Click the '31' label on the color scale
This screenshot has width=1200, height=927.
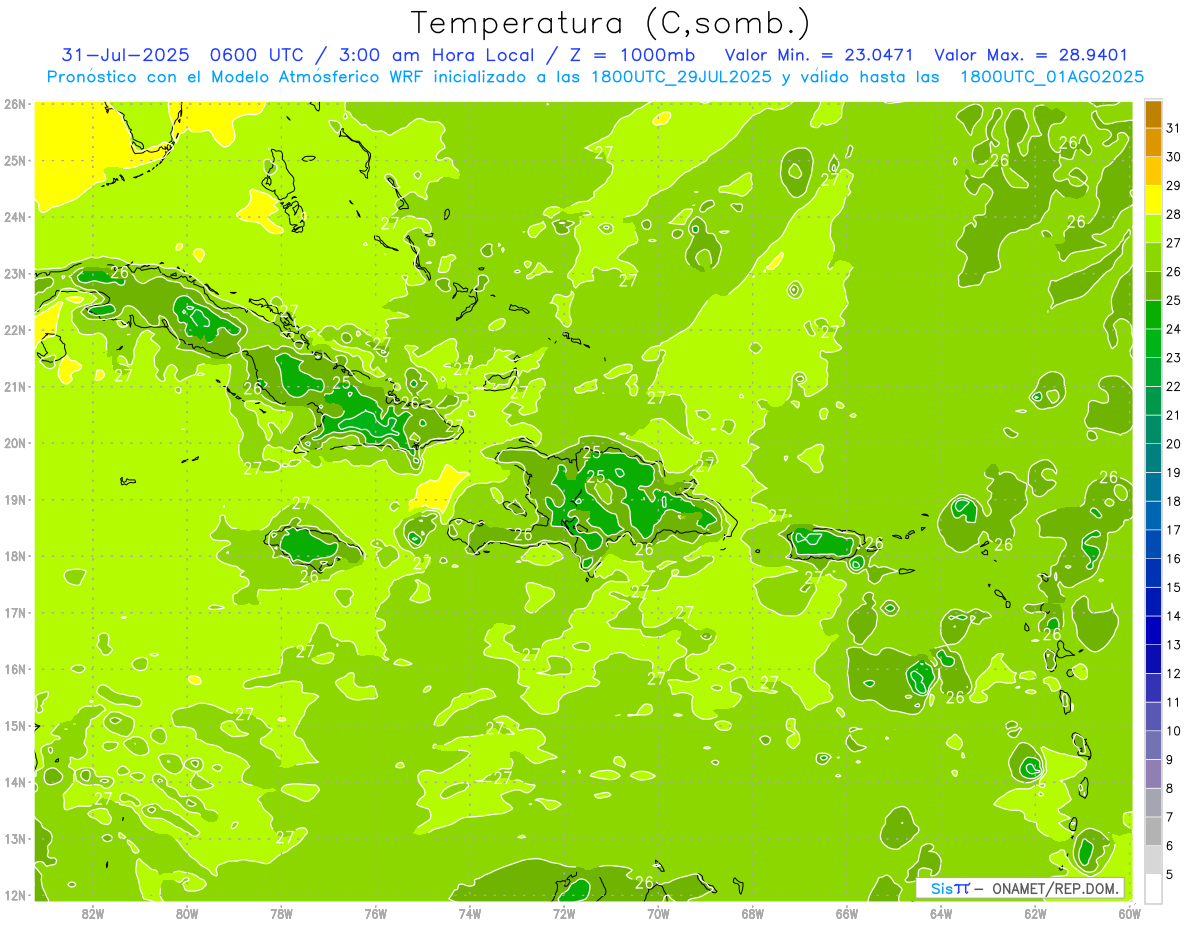pos(1173,128)
